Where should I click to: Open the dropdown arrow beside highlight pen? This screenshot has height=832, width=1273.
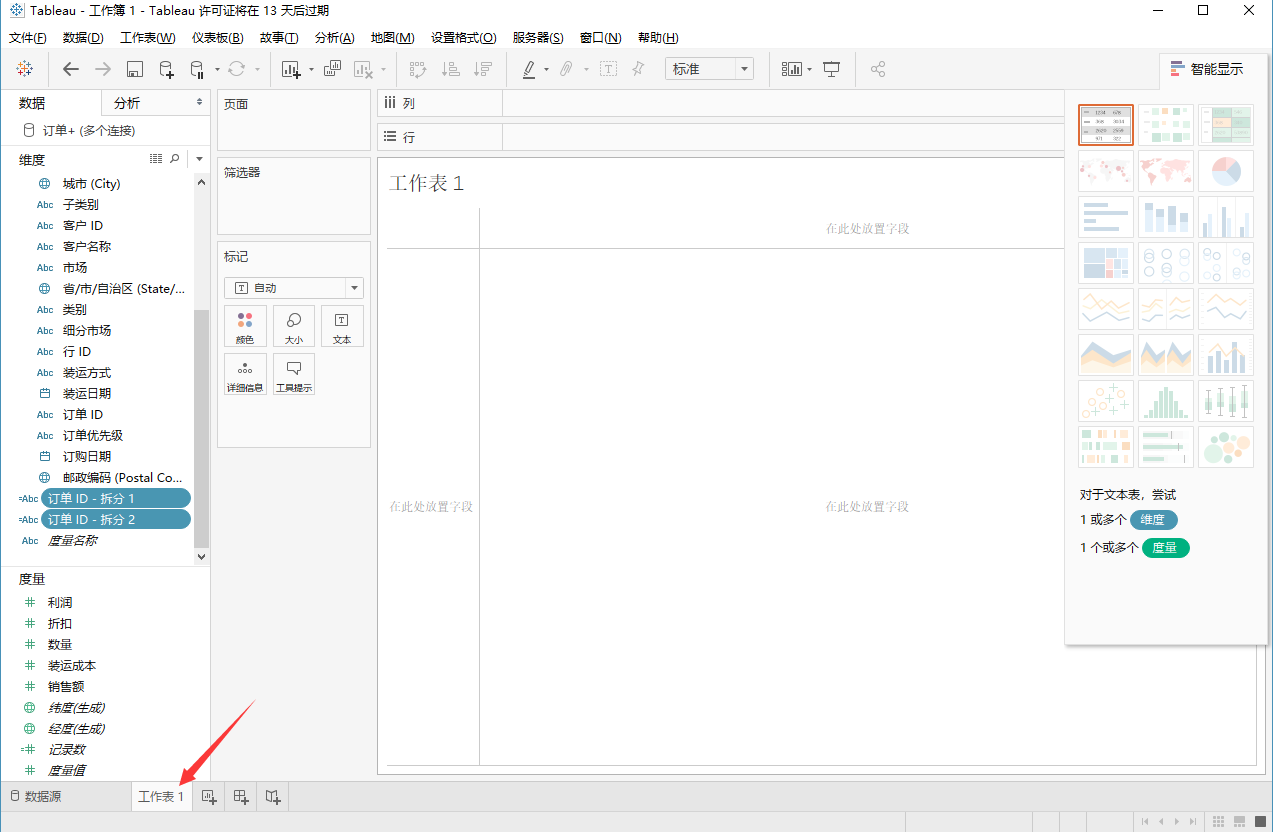[x=546, y=70]
